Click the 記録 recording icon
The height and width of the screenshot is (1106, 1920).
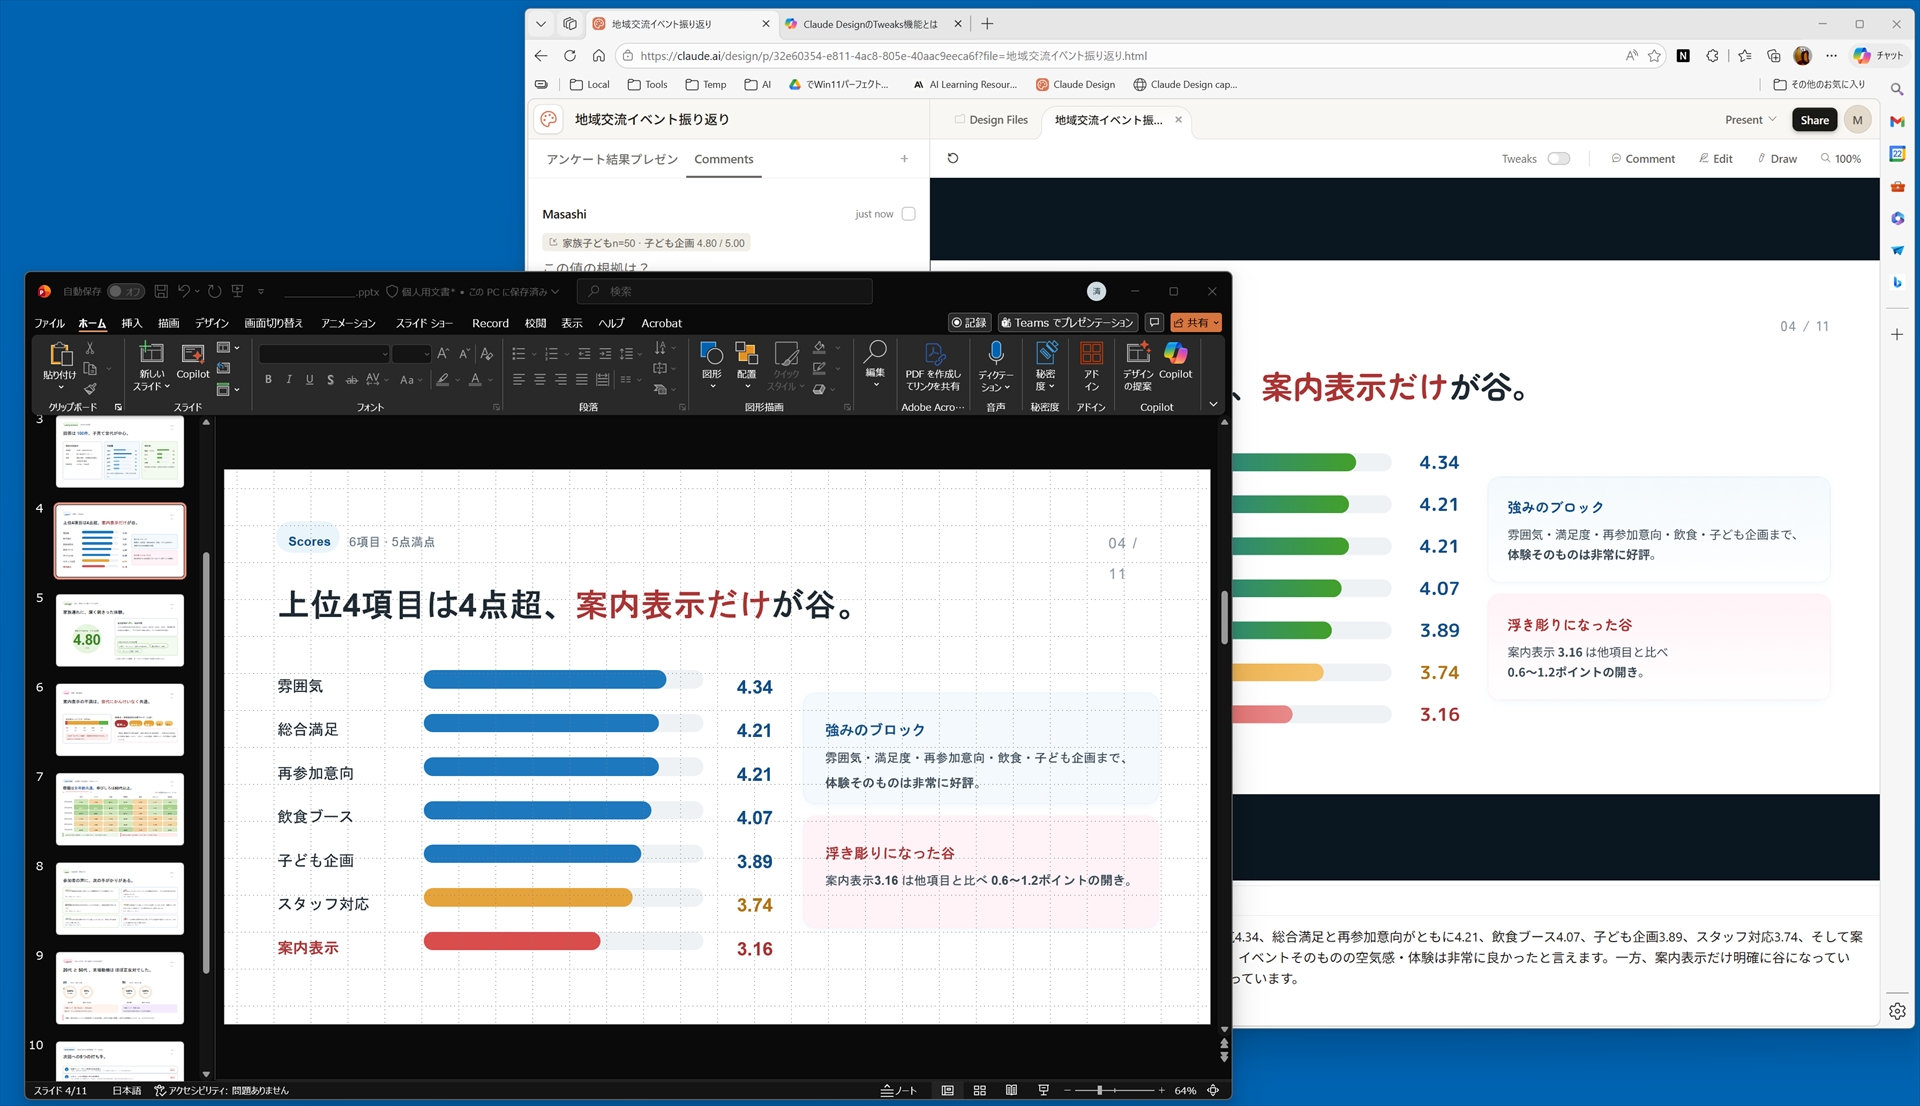(x=969, y=322)
